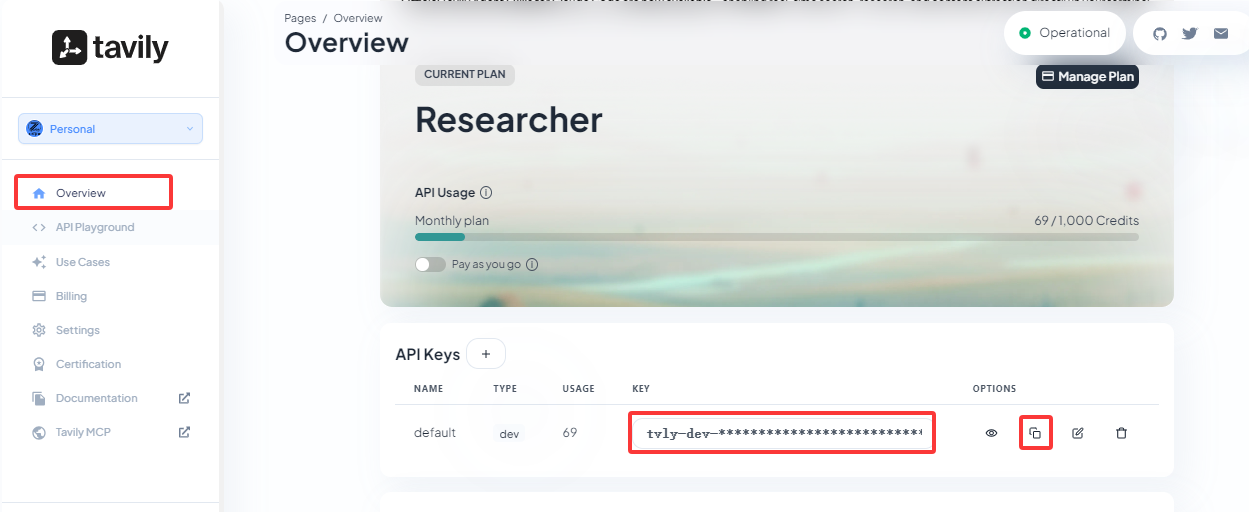
Task: Click the email envelope icon
Action: [1221, 33]
